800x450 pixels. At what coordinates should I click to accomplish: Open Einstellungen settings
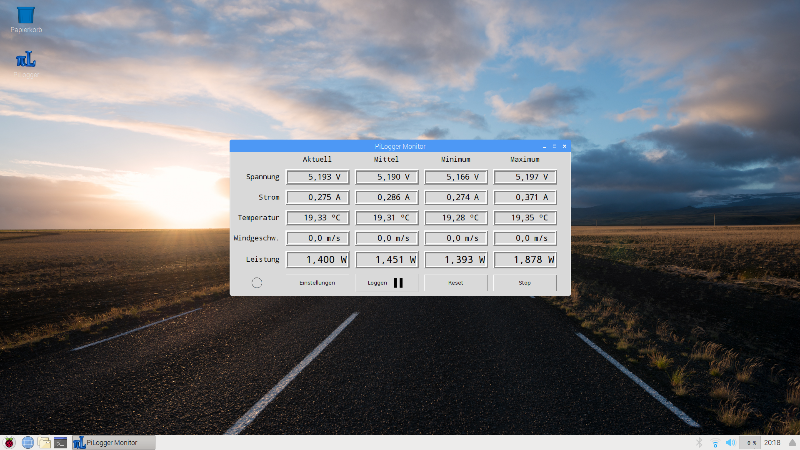coord(318,283)
